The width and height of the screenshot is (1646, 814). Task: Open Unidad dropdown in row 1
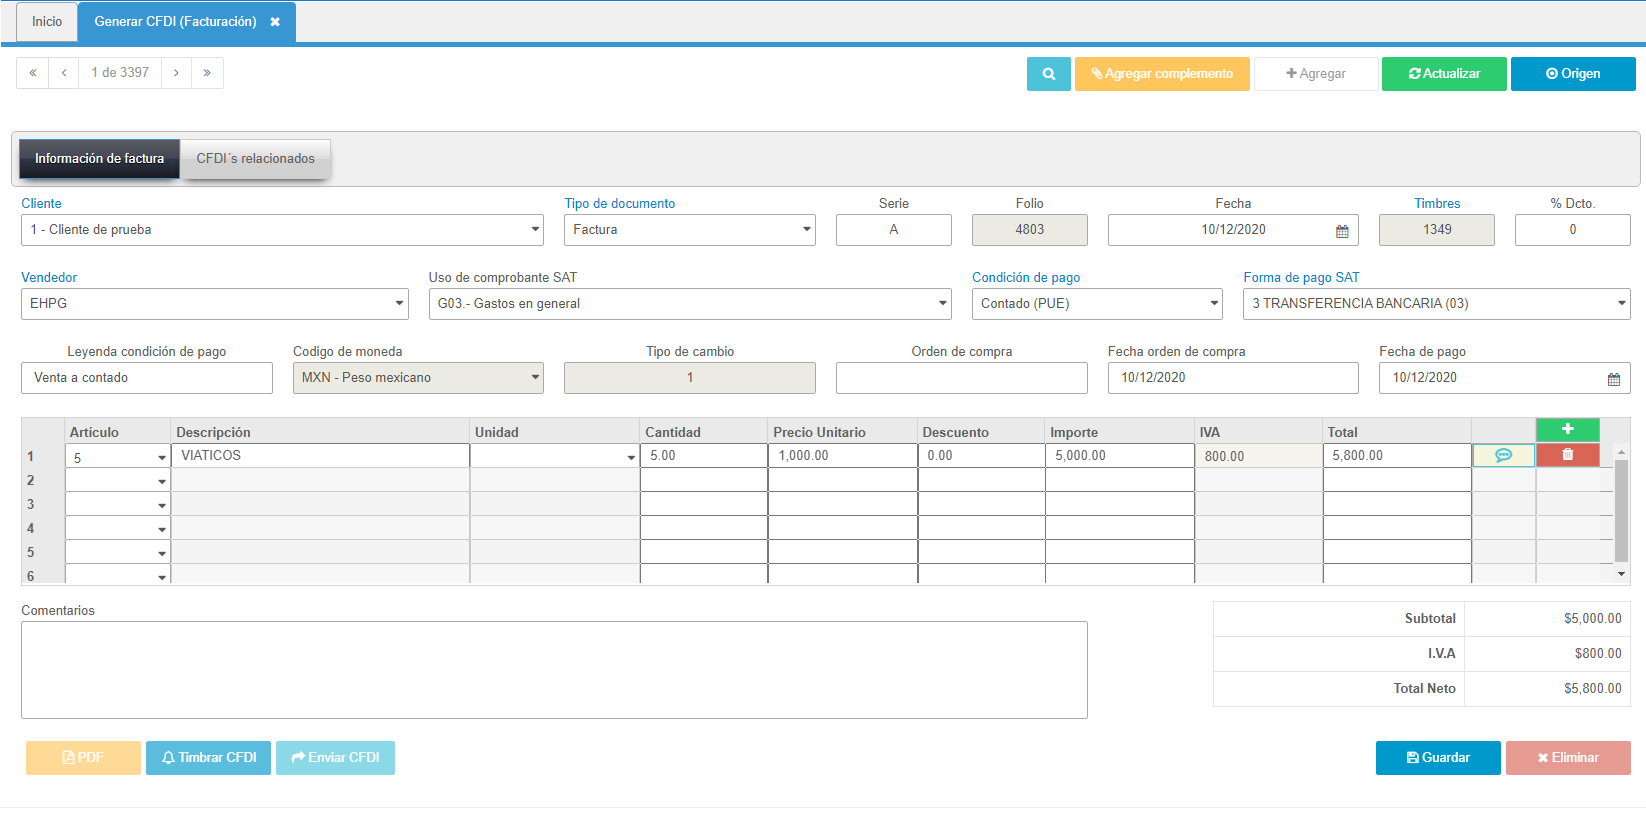(631, 457)
